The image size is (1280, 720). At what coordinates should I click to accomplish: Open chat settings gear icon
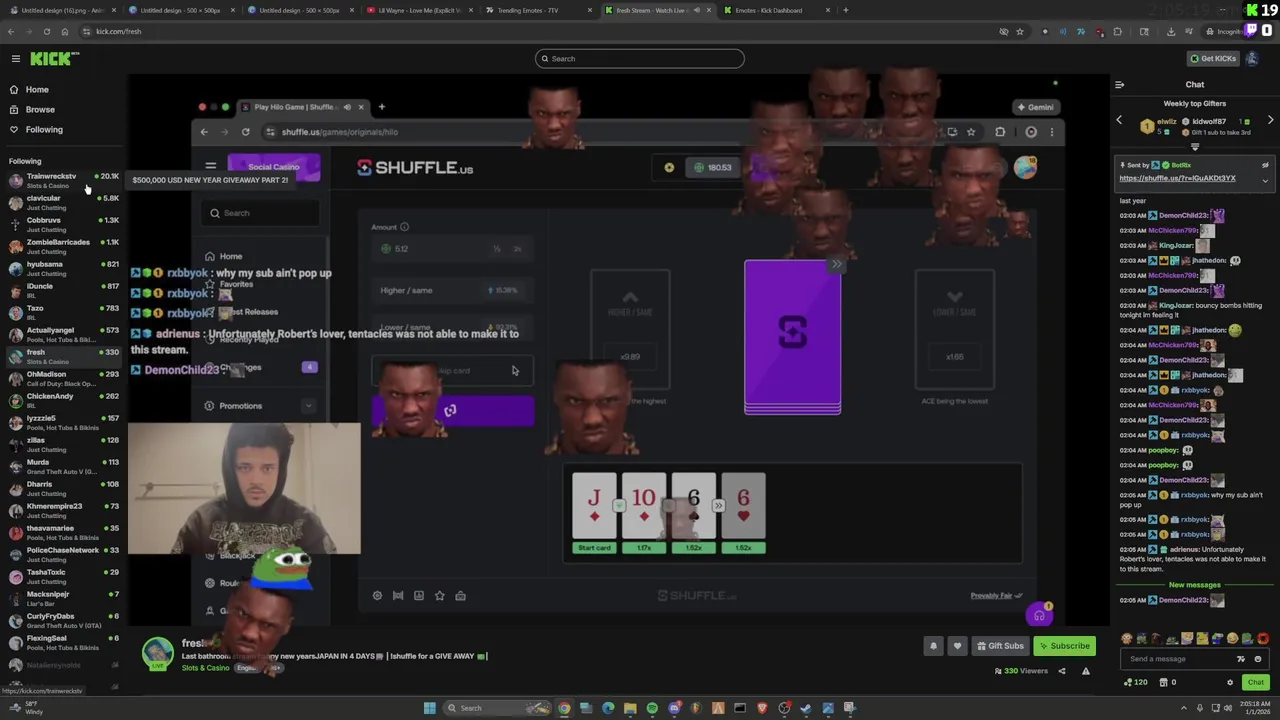coord(1230,682)
